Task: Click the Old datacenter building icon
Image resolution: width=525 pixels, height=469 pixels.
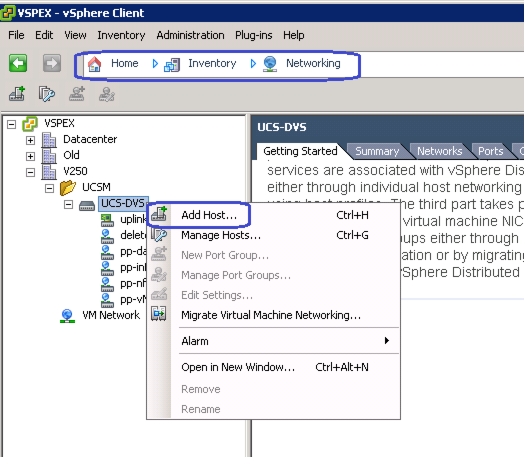Action: (x=49, y=156)
